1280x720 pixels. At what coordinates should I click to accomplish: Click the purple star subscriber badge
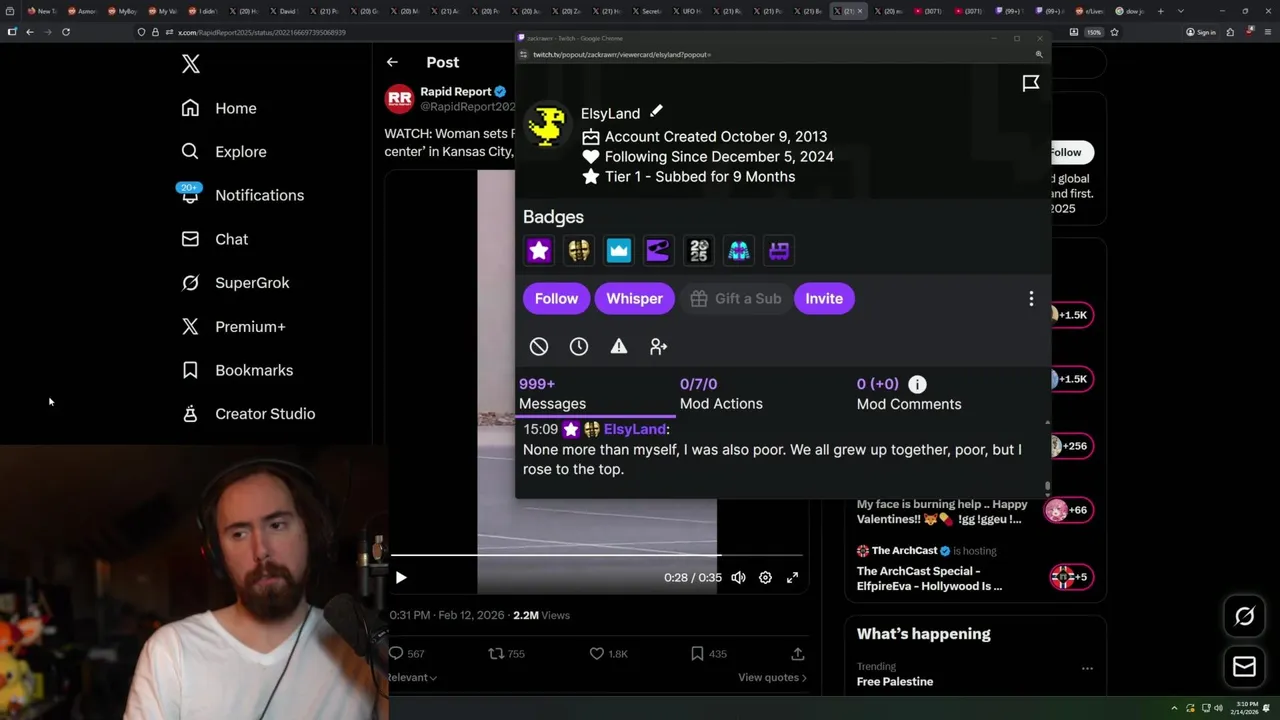pos(539,251)
